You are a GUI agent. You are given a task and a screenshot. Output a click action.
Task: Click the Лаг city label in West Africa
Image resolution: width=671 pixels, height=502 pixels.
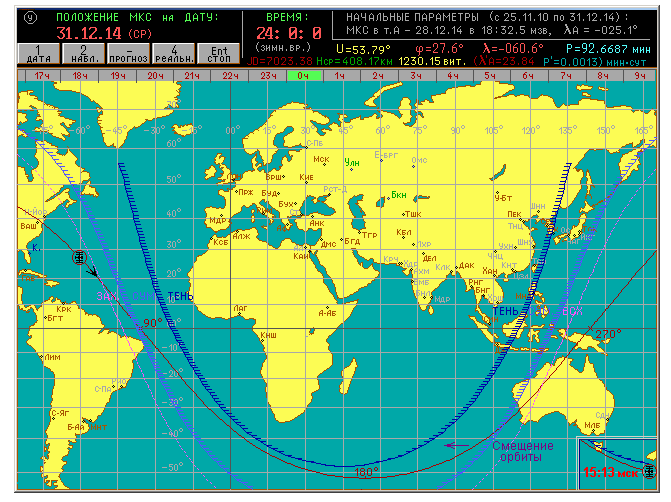pyautogui.click(x=240, y=308)
